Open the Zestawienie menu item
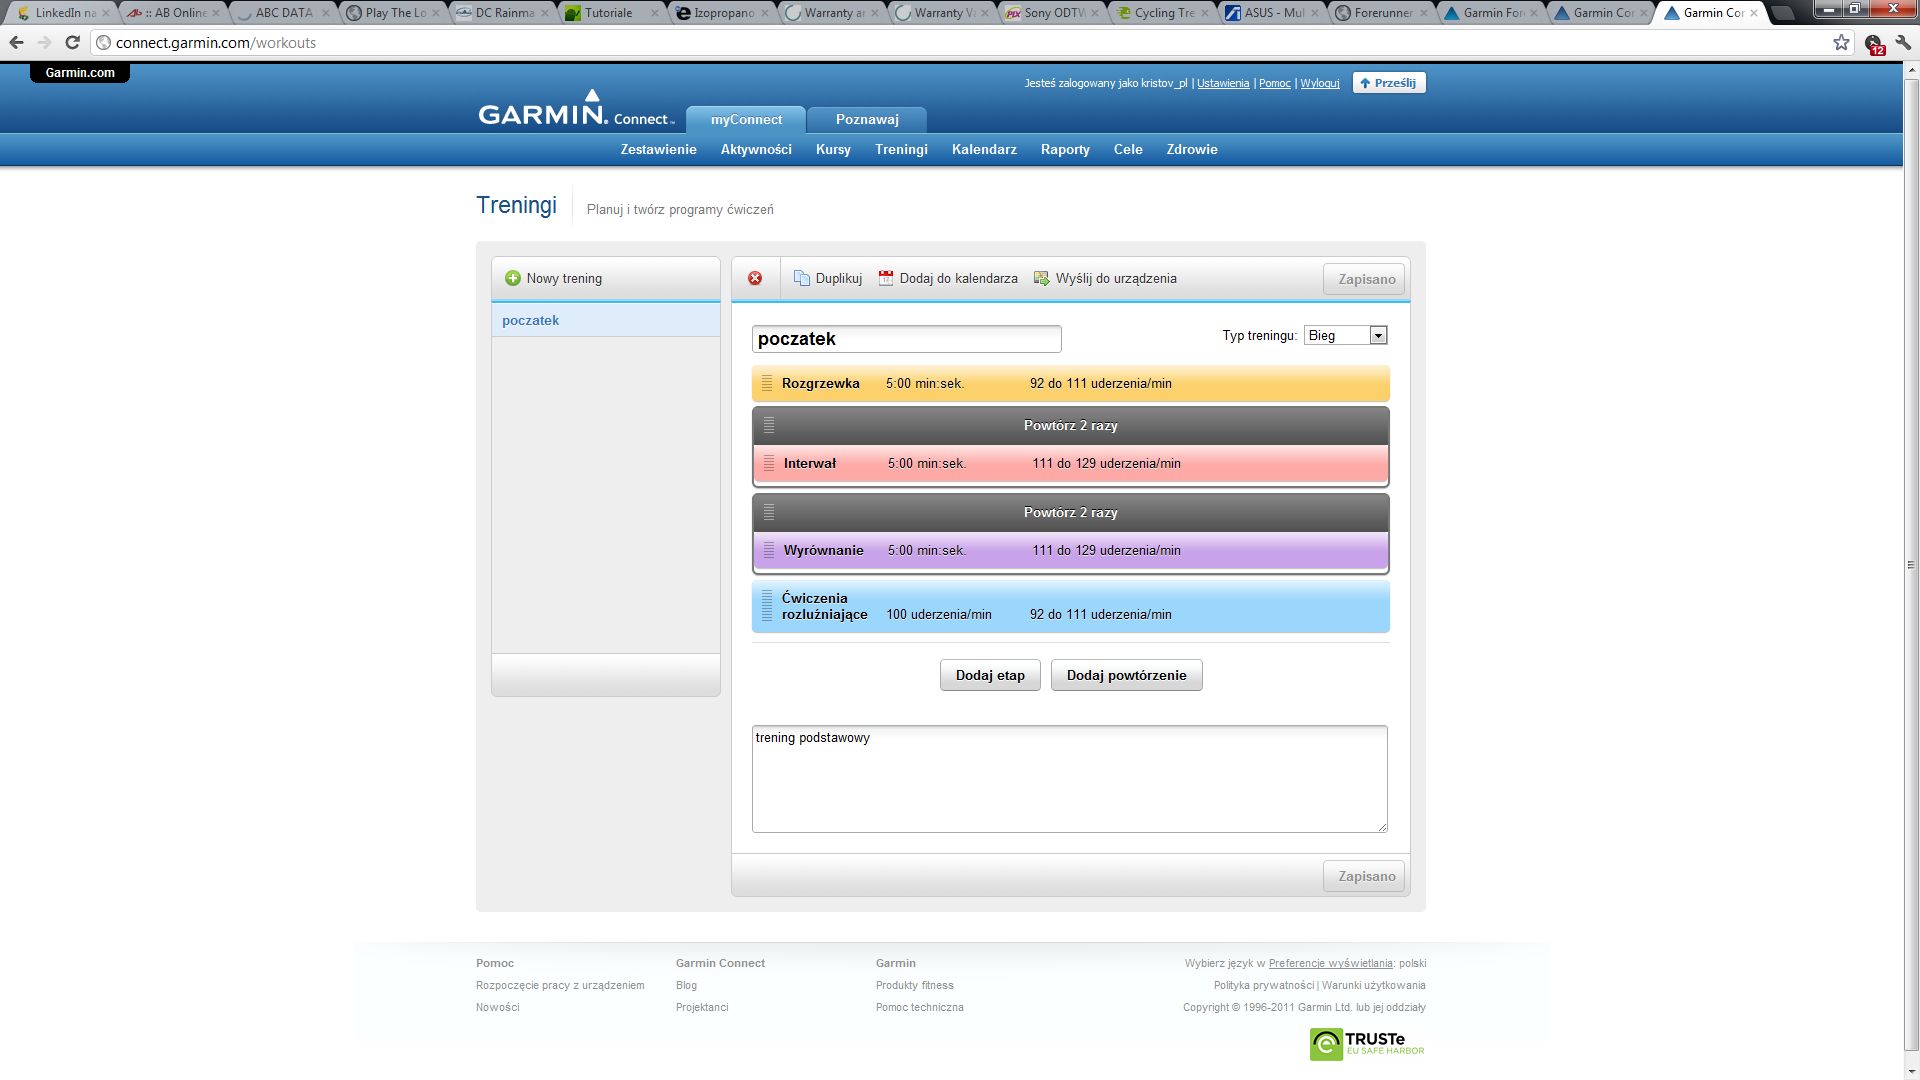Viewport: 1920px width, 1080px height. tap(658, 150)
